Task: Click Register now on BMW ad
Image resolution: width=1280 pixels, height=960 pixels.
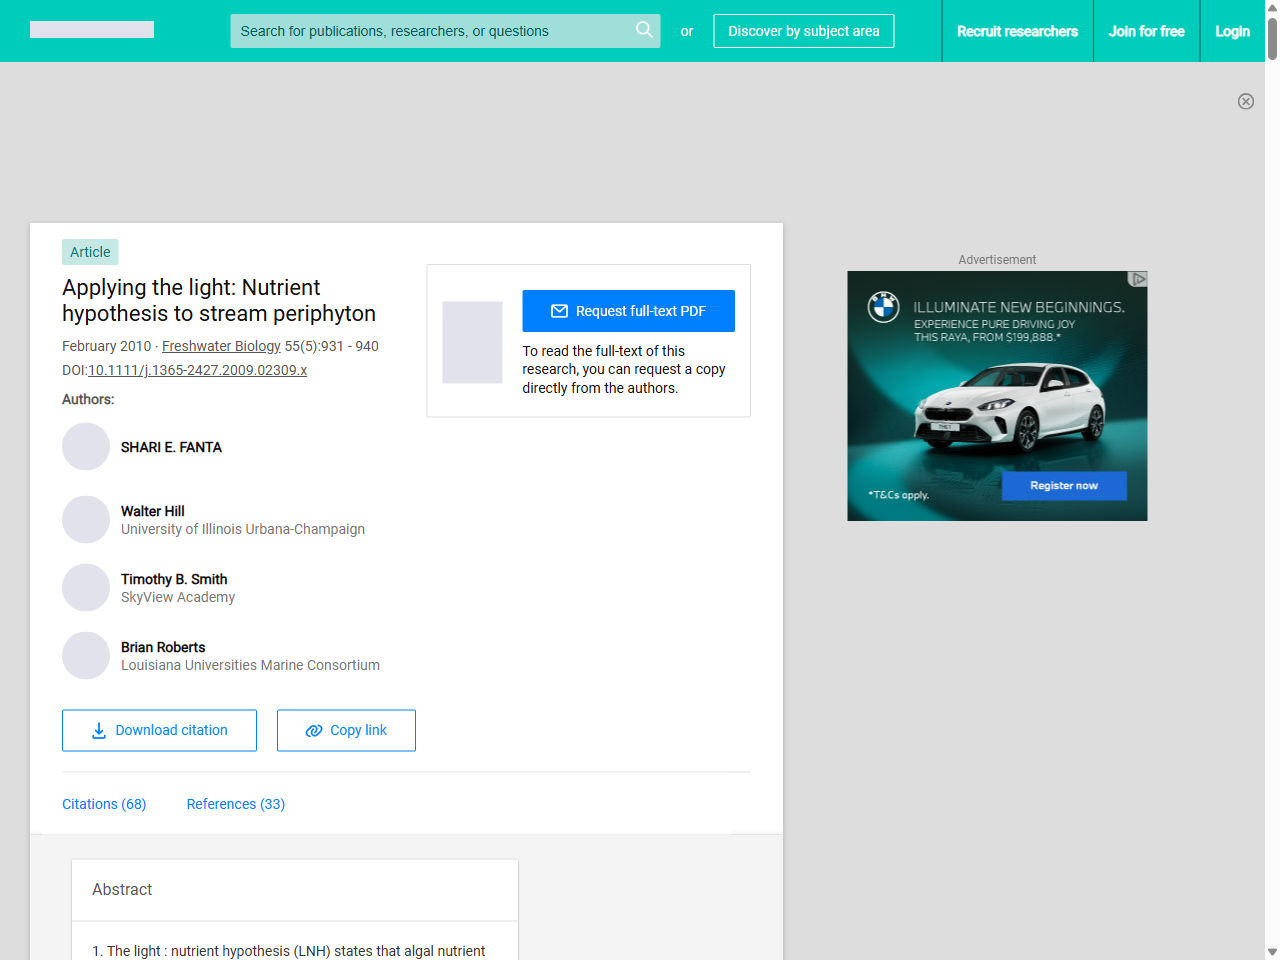Action: click(x=1064, y=486)
